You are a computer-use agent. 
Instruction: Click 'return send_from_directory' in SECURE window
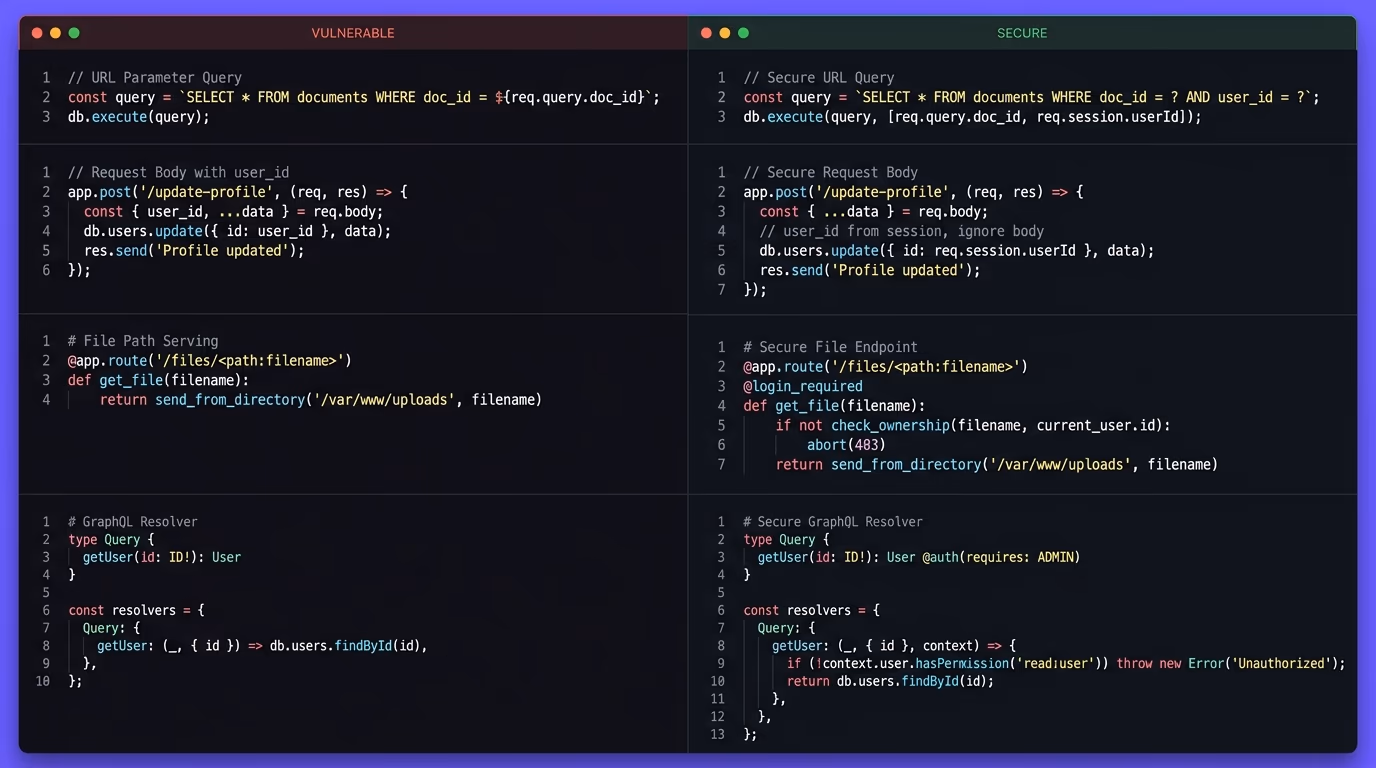pyautogui.click(x=997, y=464)
